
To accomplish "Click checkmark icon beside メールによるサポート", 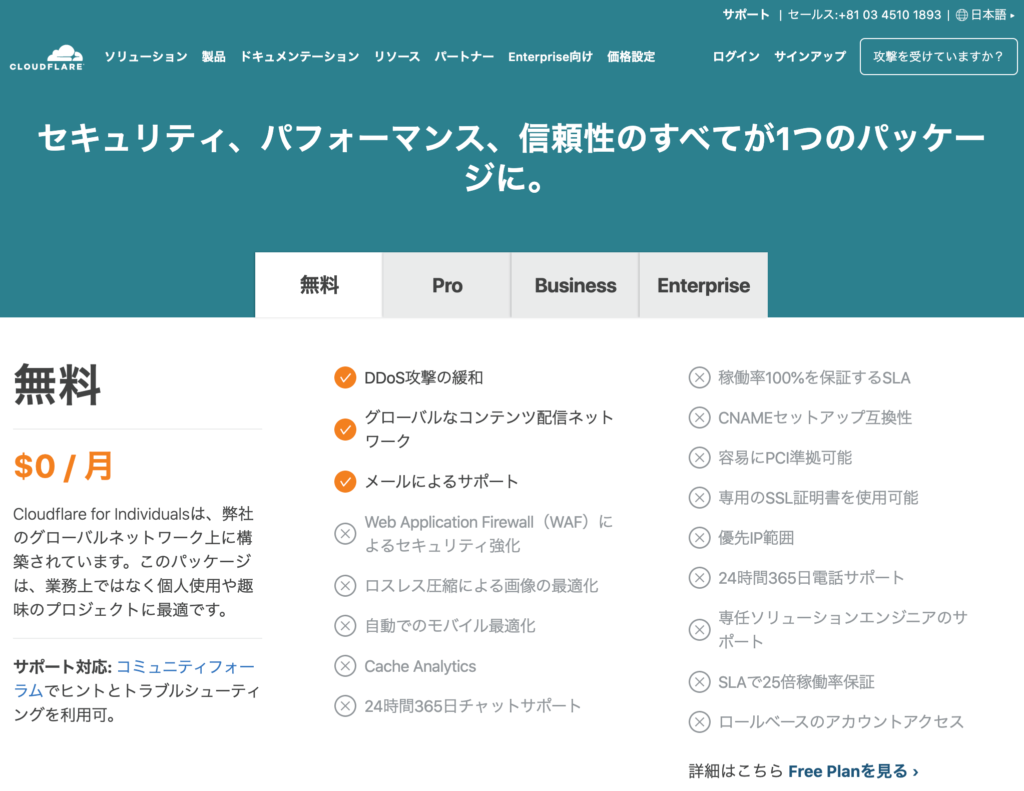I will coord(345,481).
